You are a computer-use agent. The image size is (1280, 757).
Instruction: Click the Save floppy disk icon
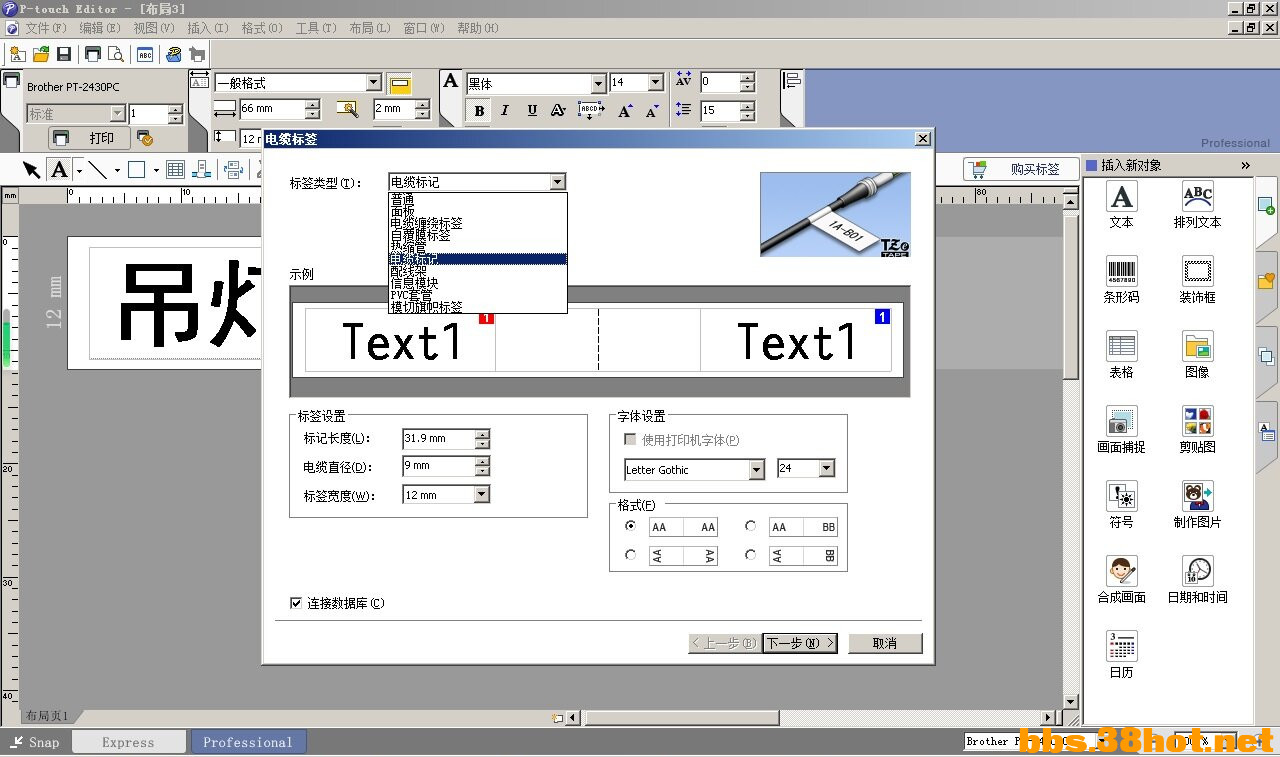coord(64,54)
